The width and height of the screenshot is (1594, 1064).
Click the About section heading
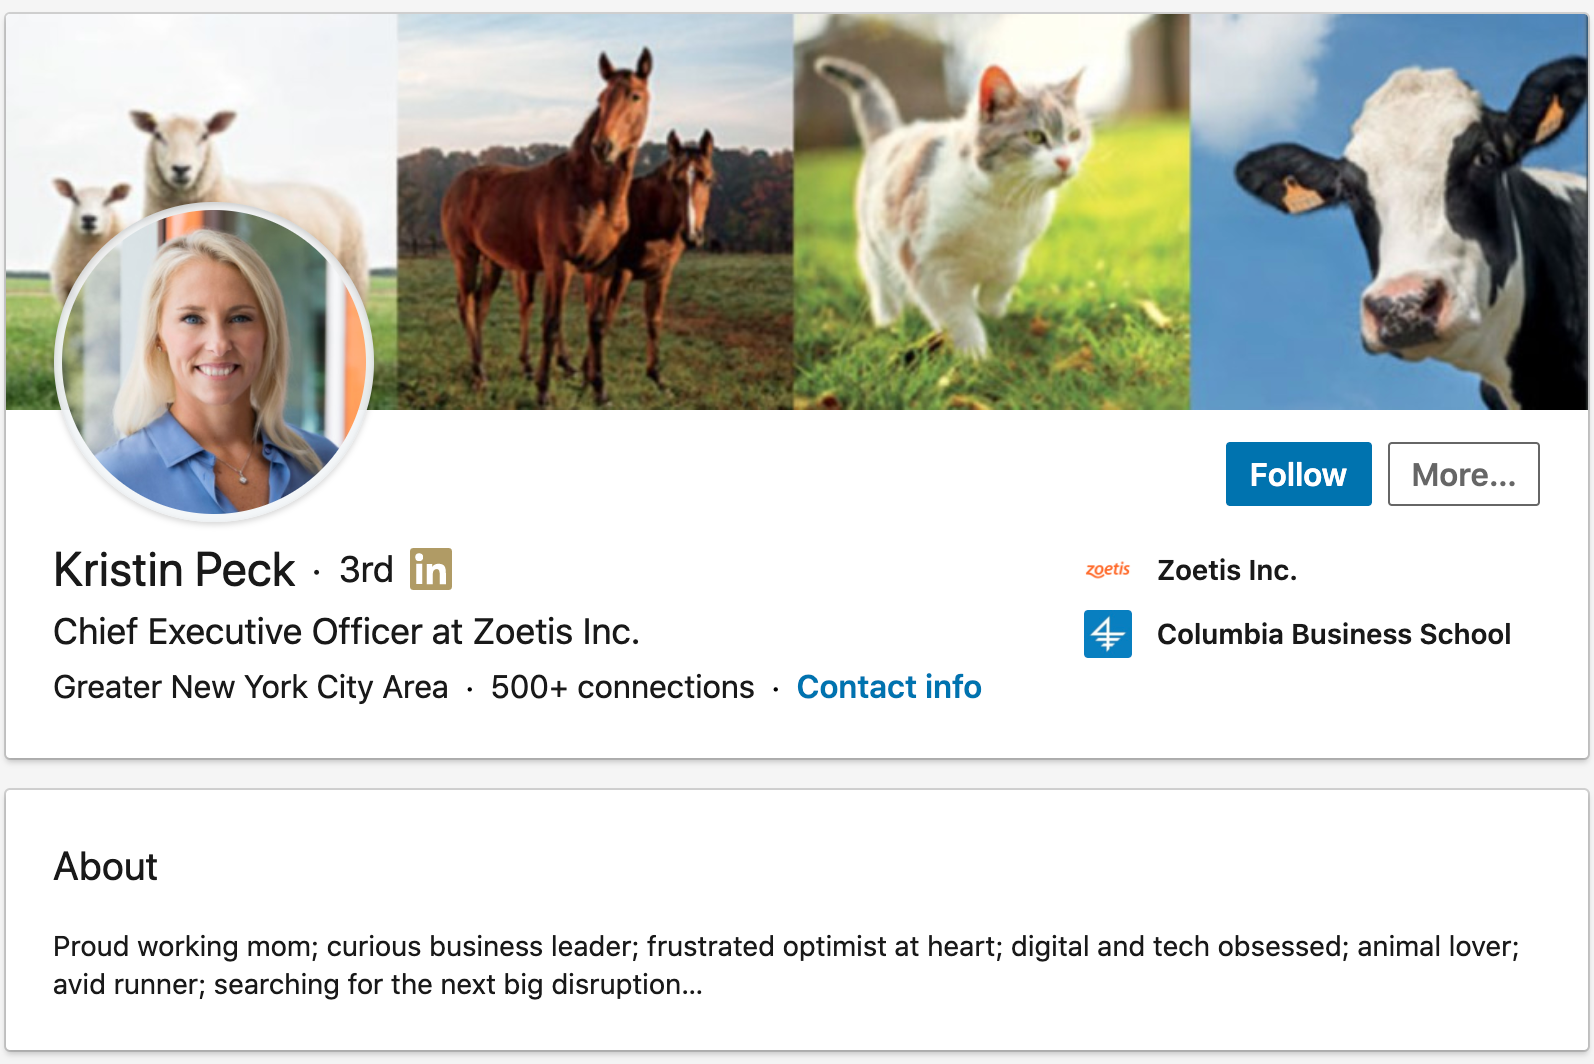(x=105, y=866)
